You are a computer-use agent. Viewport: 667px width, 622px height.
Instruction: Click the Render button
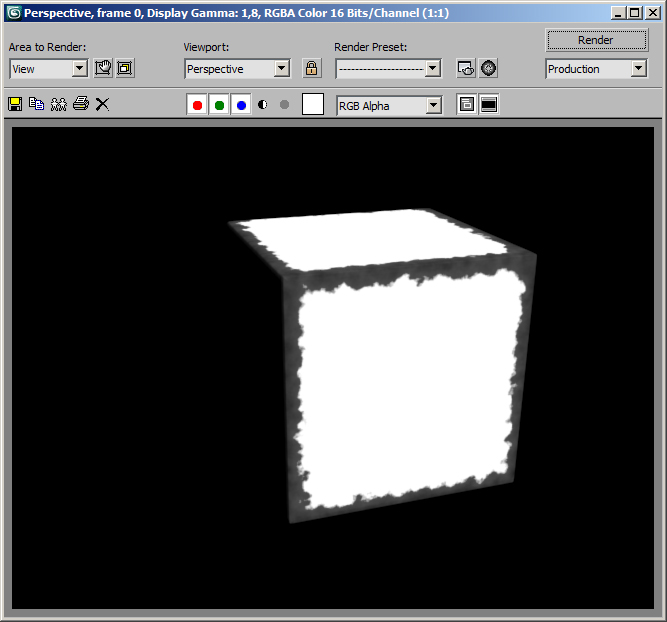coord(596,40)
